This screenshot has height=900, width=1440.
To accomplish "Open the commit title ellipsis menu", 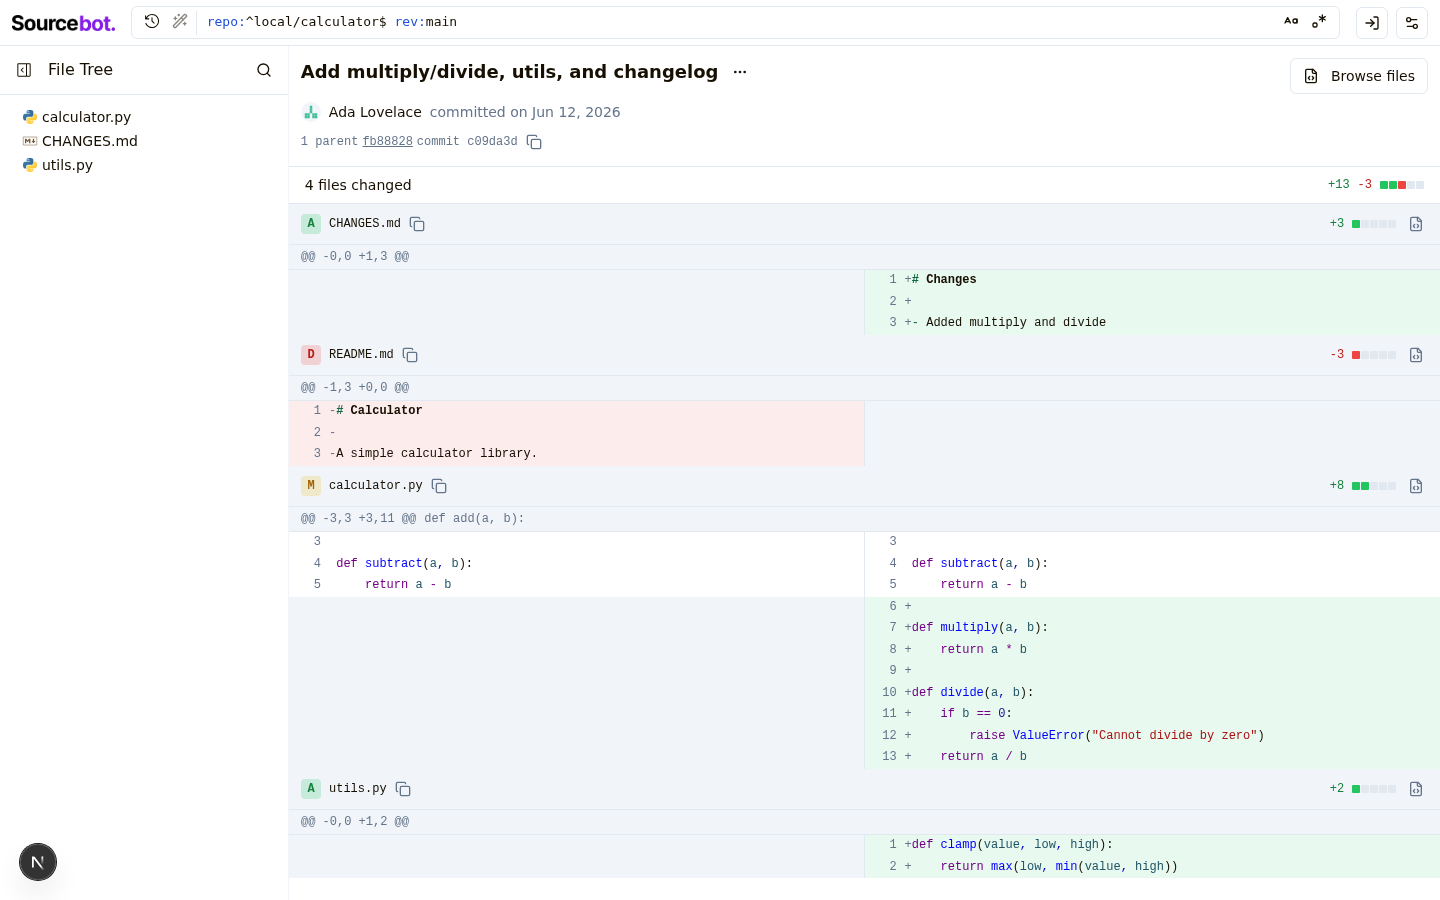I will click(740, 72).
